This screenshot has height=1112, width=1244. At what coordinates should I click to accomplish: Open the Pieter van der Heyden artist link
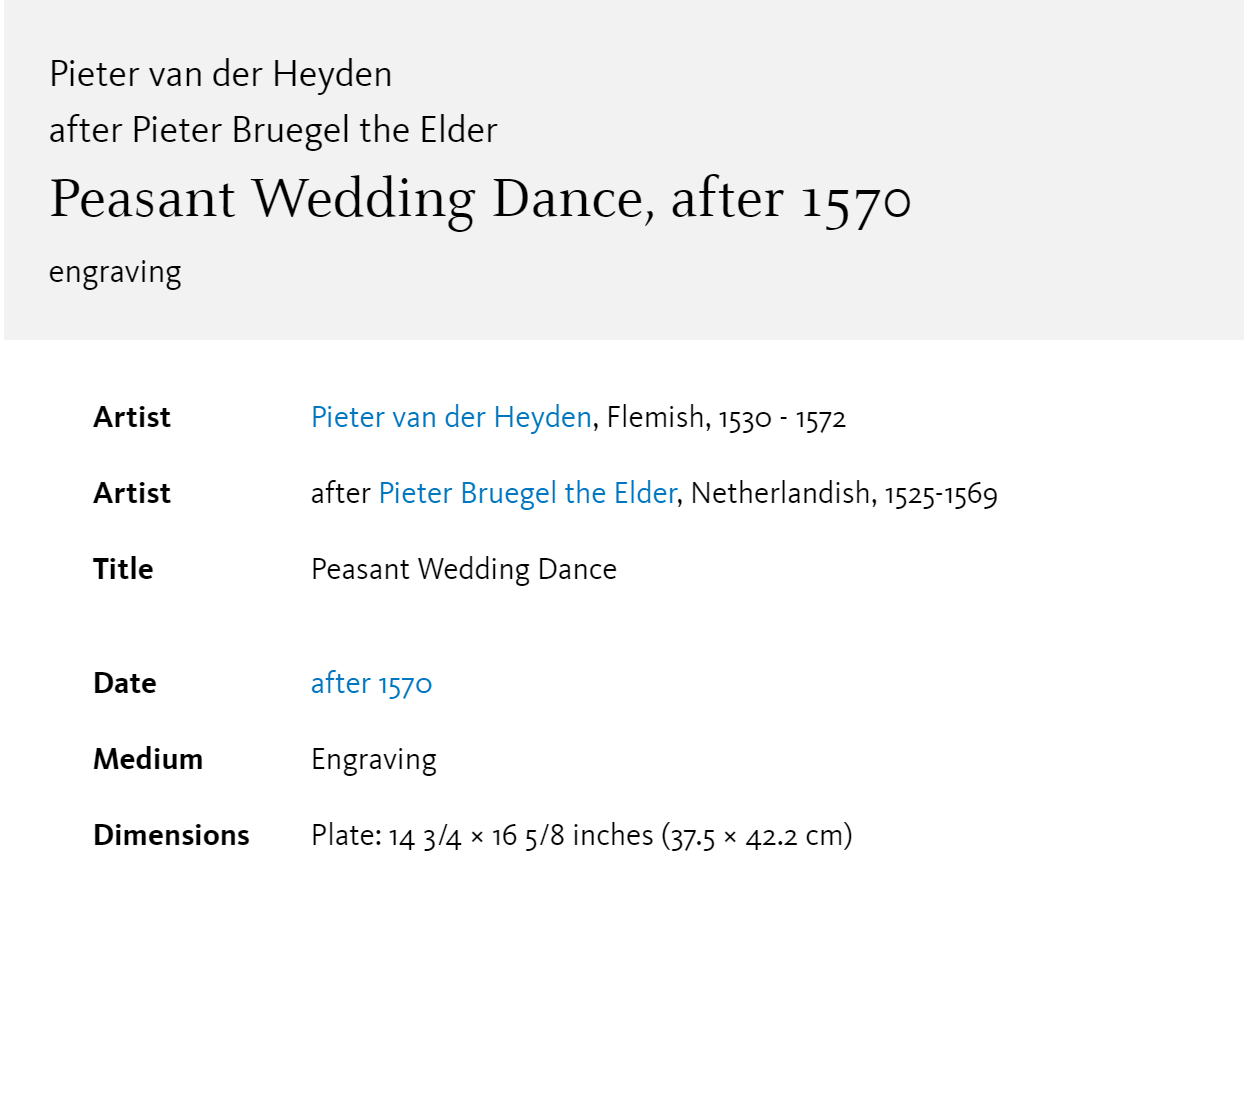tap(451, 417)
